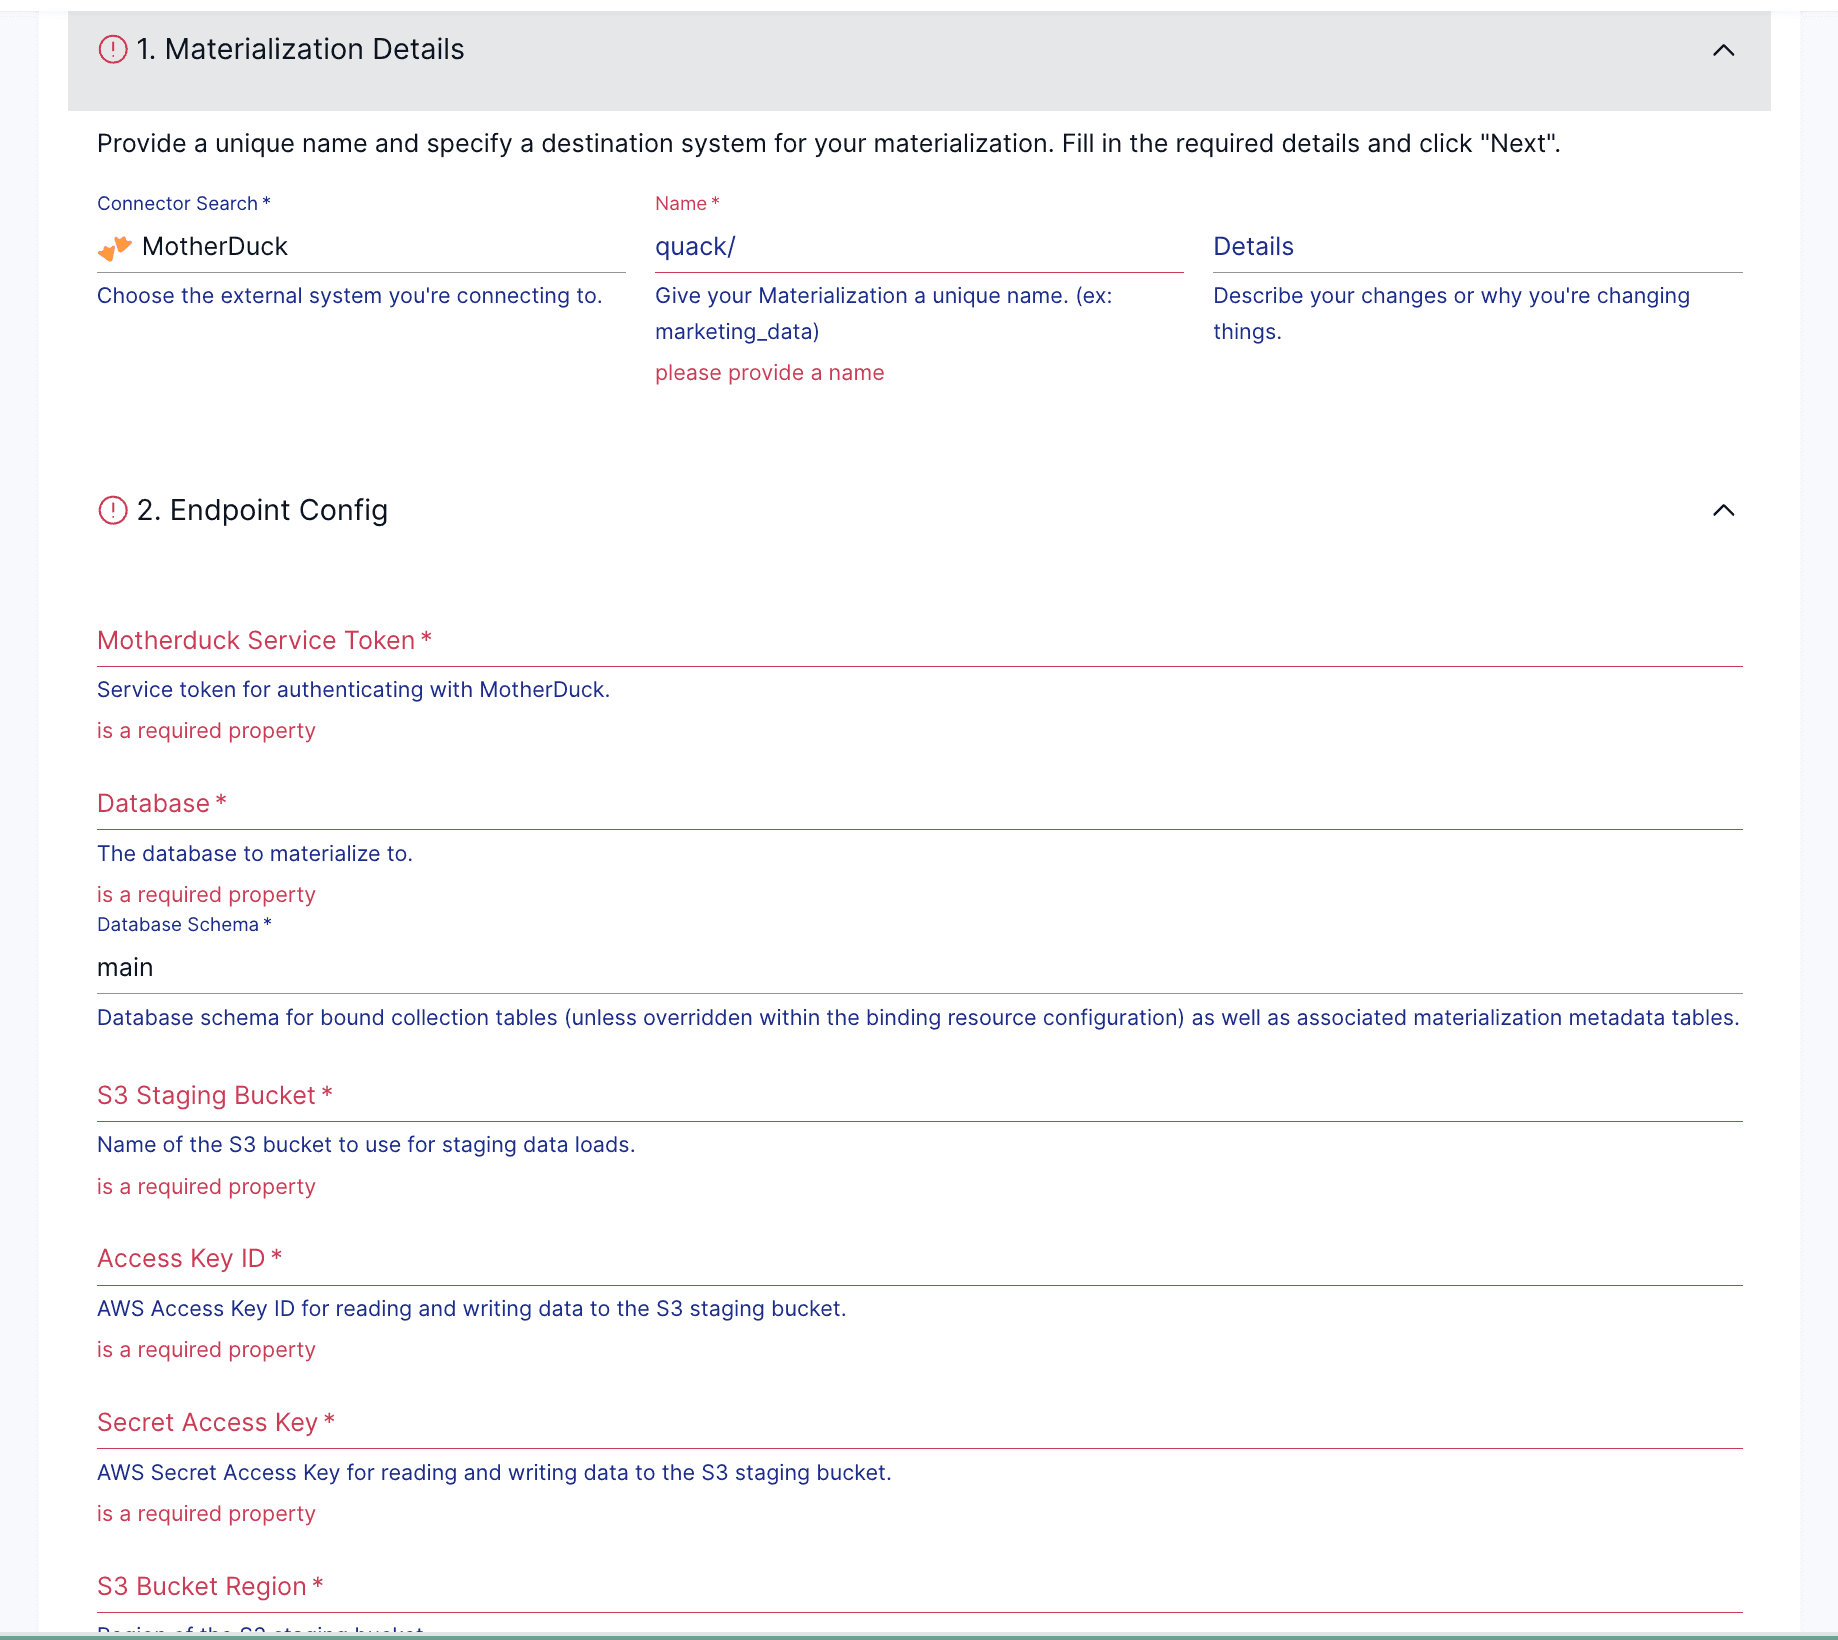
Task: Click the MotherDuck connector logo icon
Action: [115, 247]
